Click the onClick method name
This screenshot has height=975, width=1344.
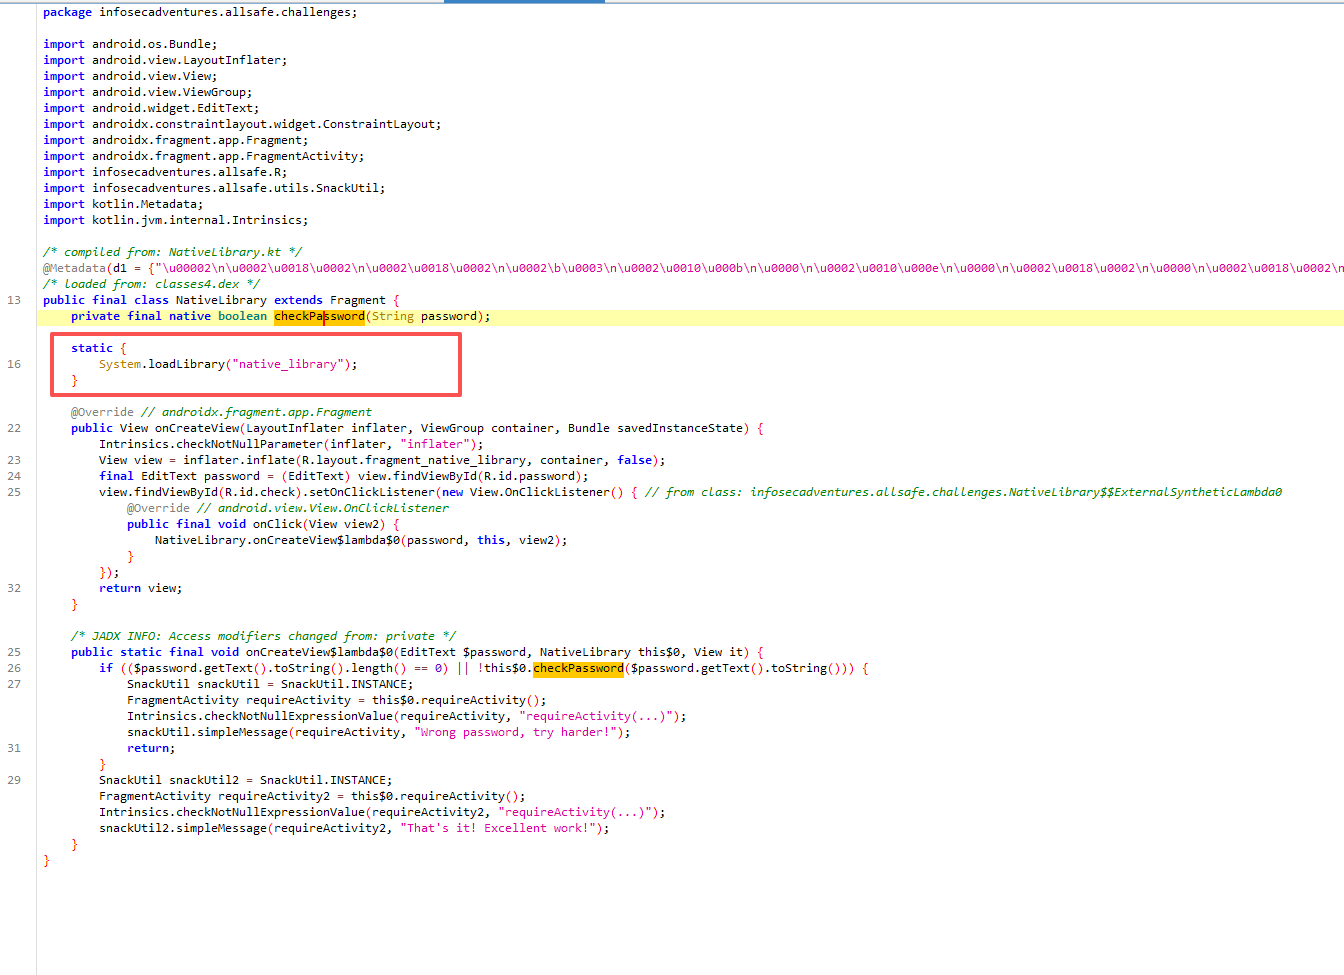click(x=277, y=524)
